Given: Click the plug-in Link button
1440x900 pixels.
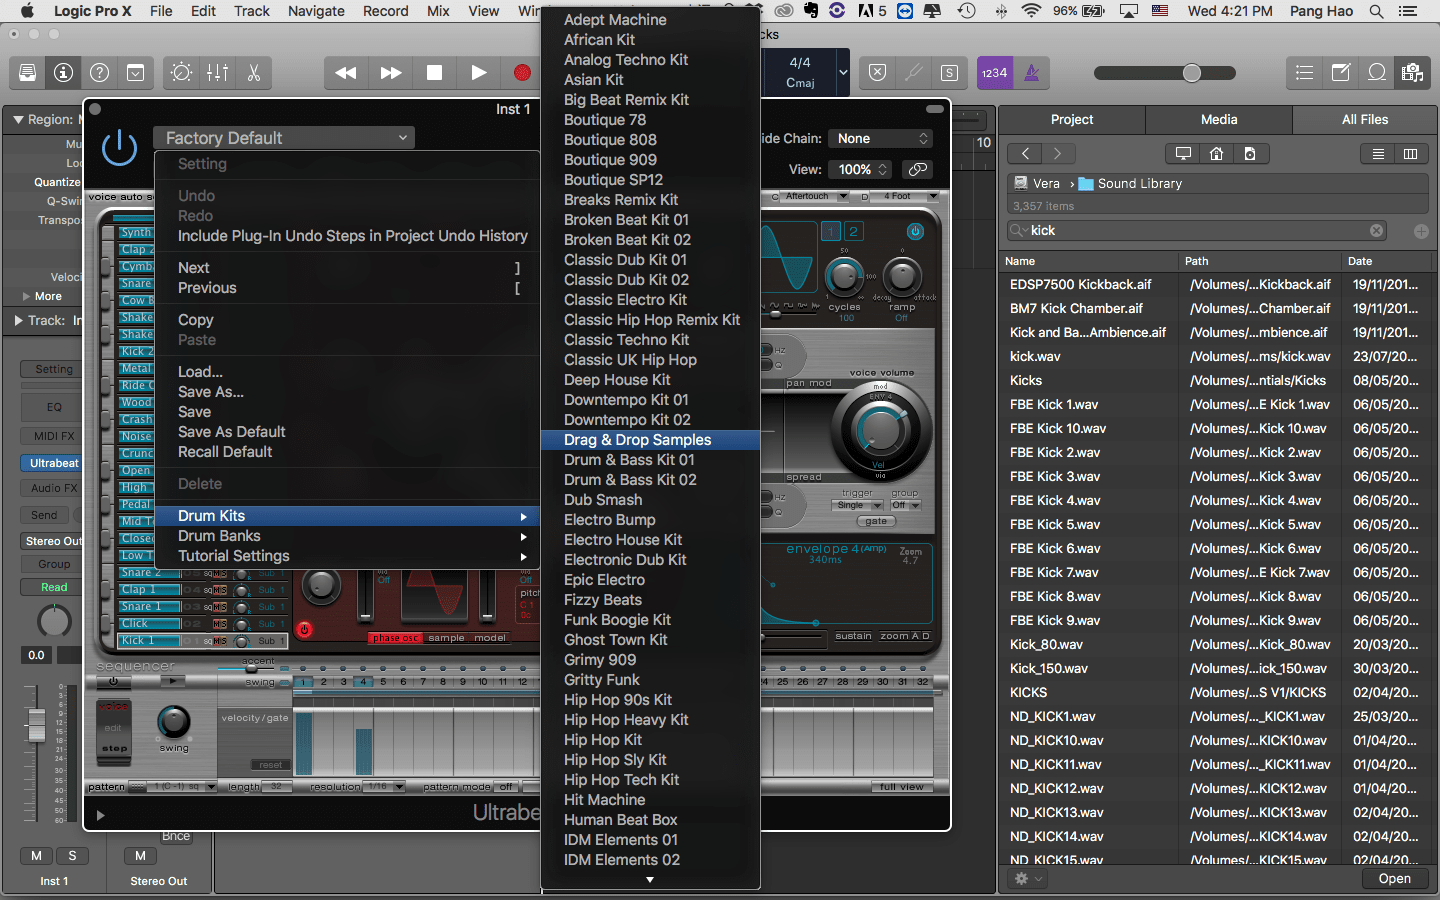Looking at the screenshot, I should tap(917, 169).
